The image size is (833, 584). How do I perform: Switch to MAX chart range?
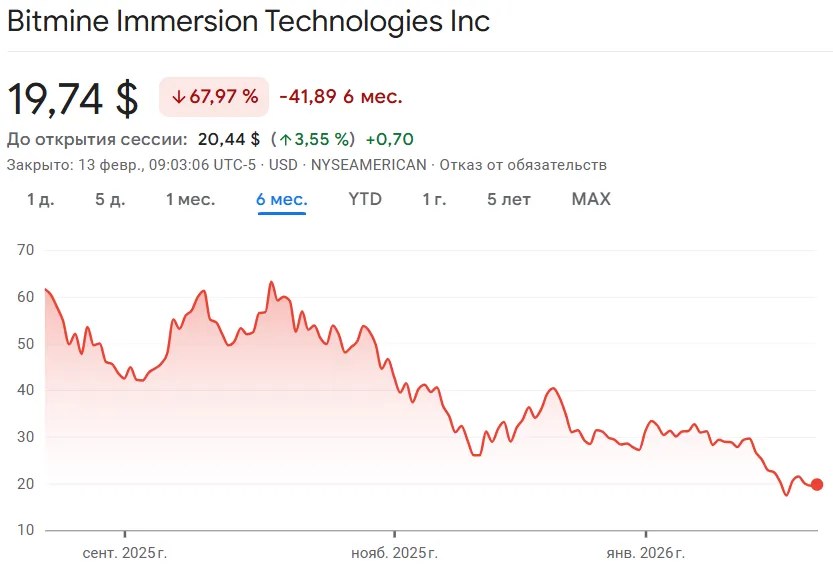tap(591, 199)
